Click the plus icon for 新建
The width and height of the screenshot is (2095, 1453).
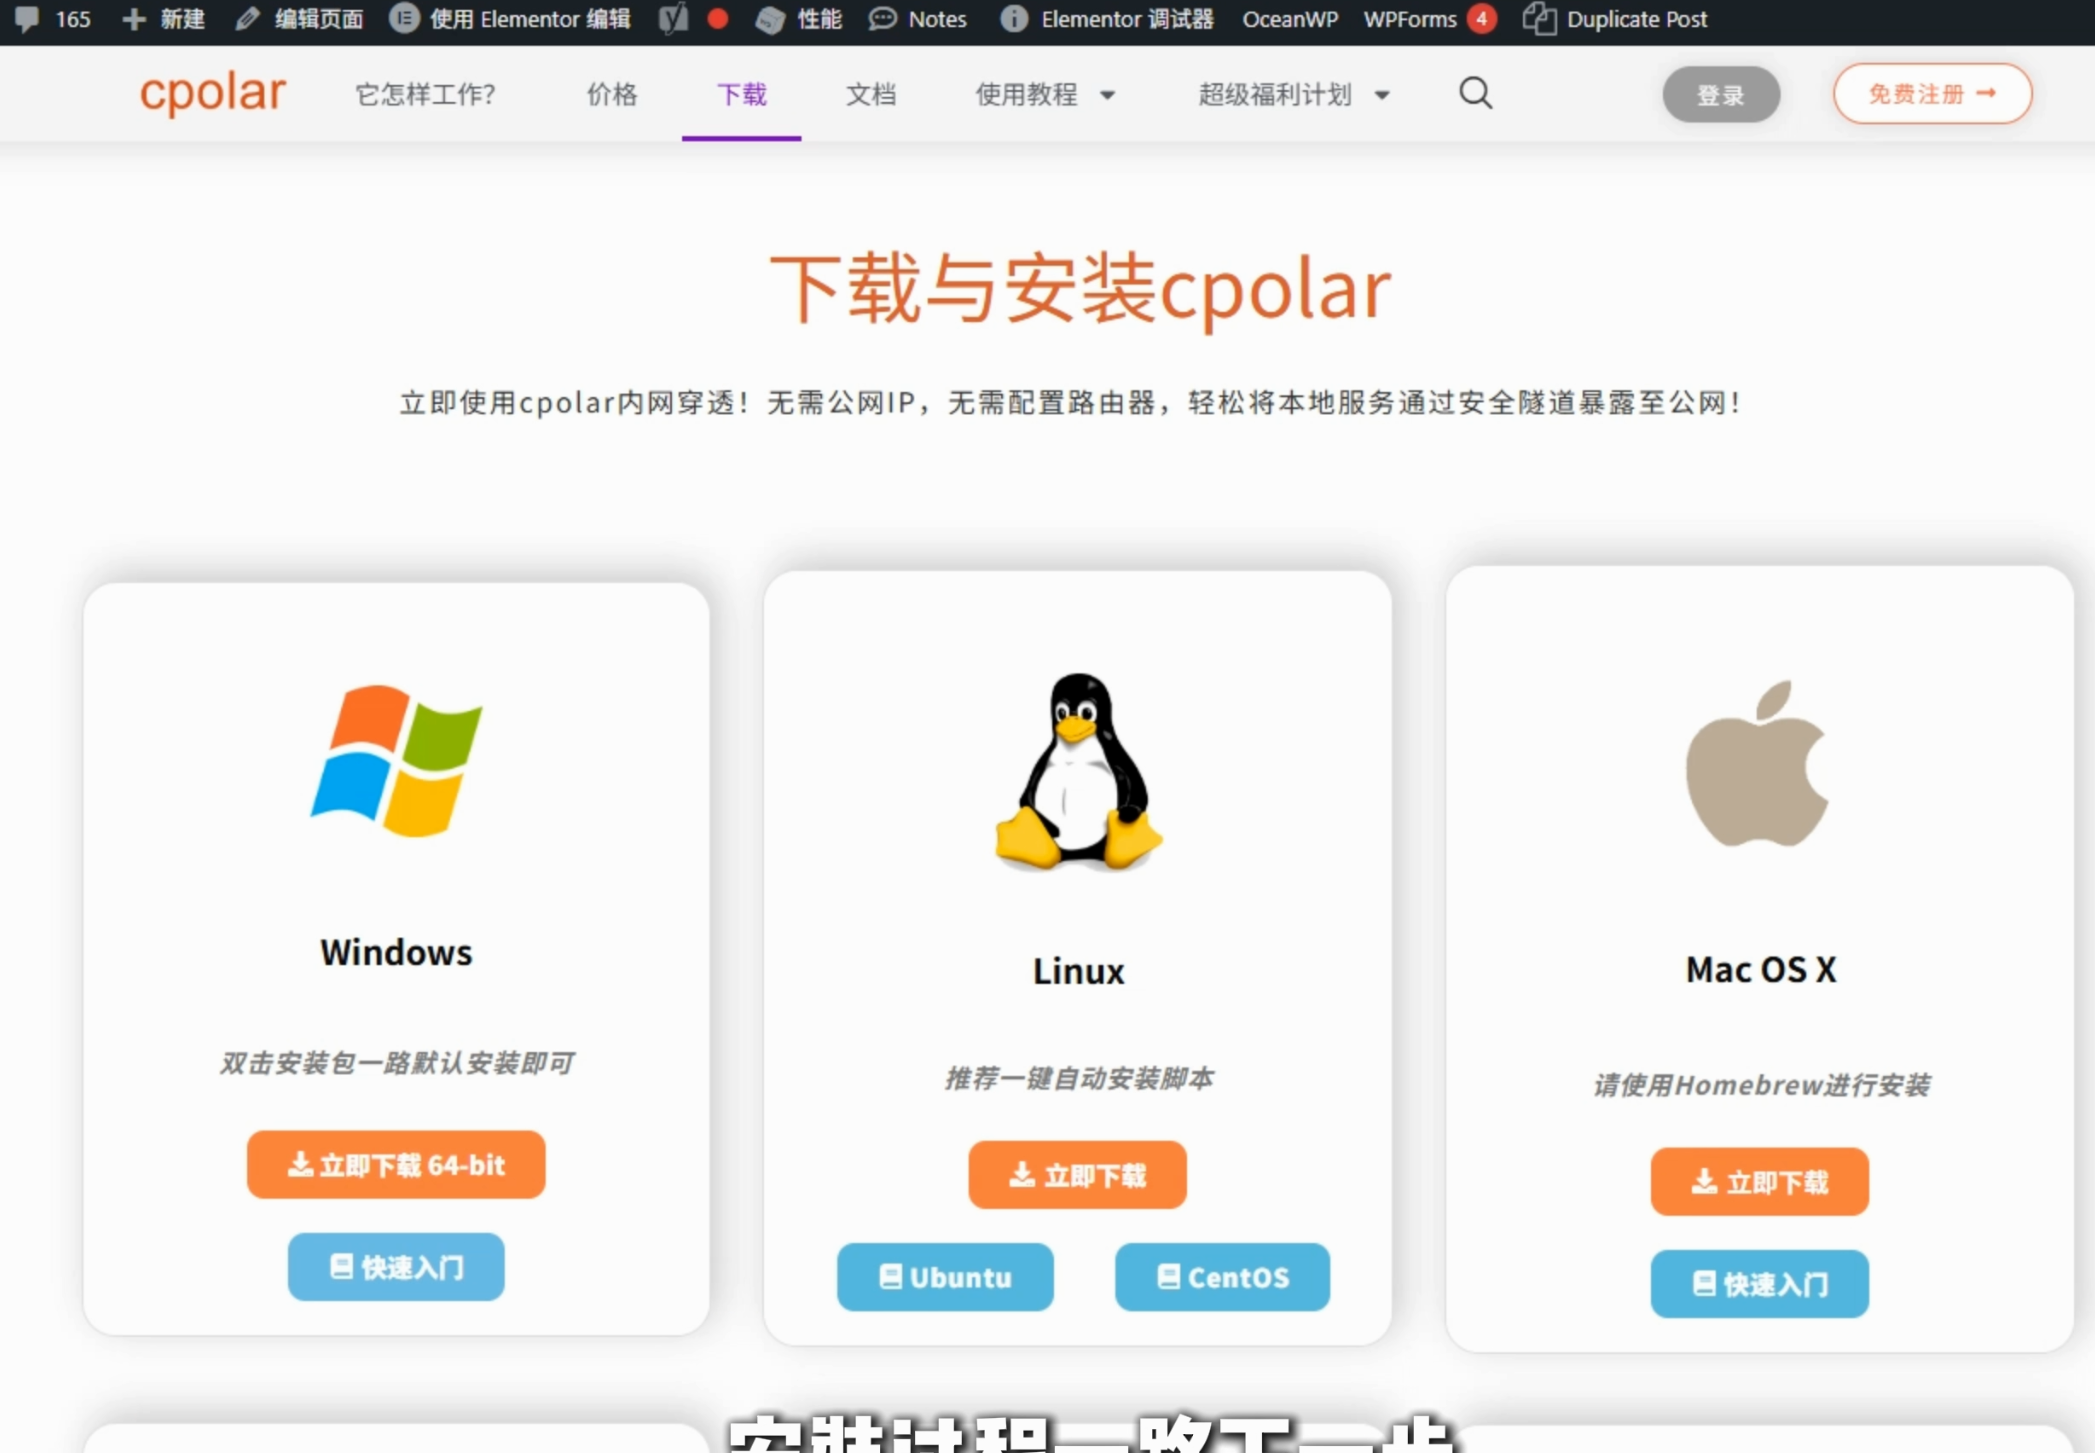coord(134,19)
